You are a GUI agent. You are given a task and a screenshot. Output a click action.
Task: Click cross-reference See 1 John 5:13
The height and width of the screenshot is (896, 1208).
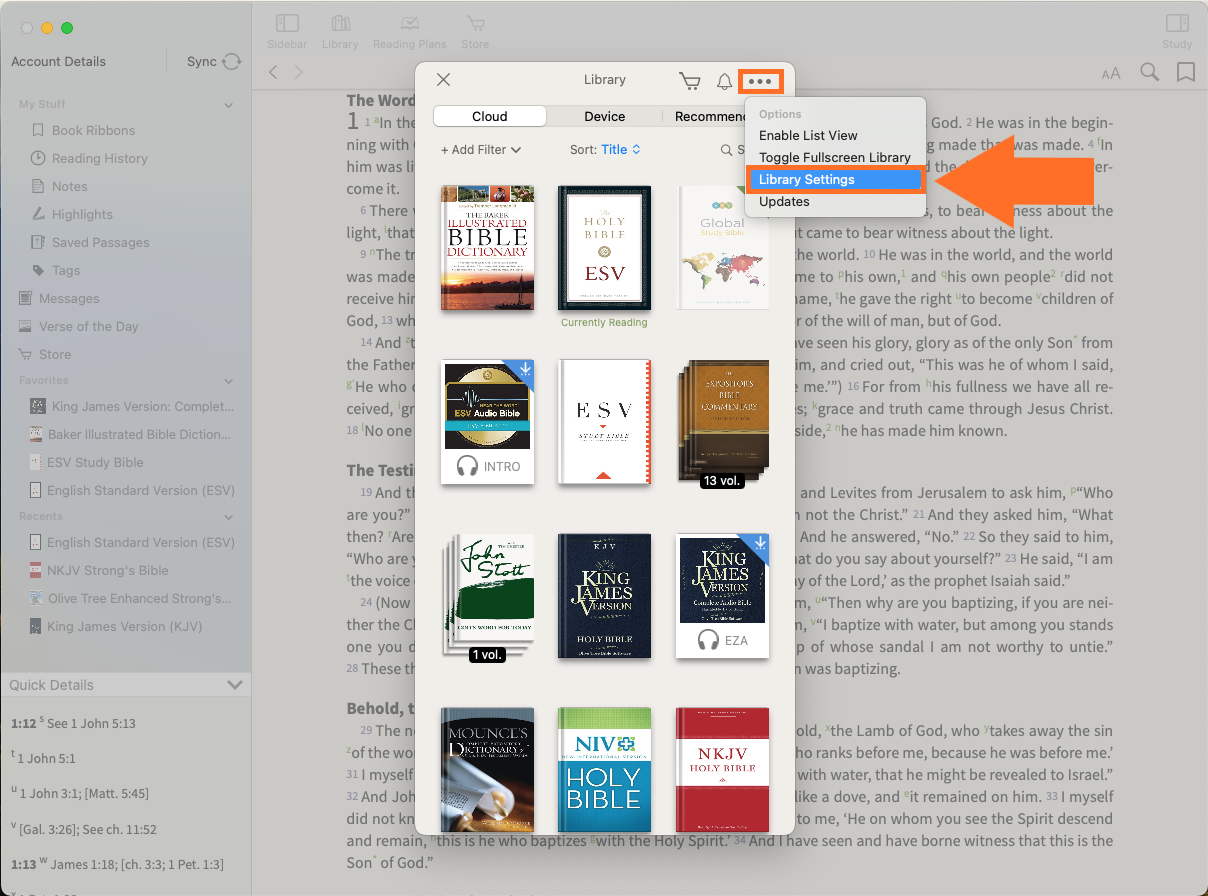(90, 723)
